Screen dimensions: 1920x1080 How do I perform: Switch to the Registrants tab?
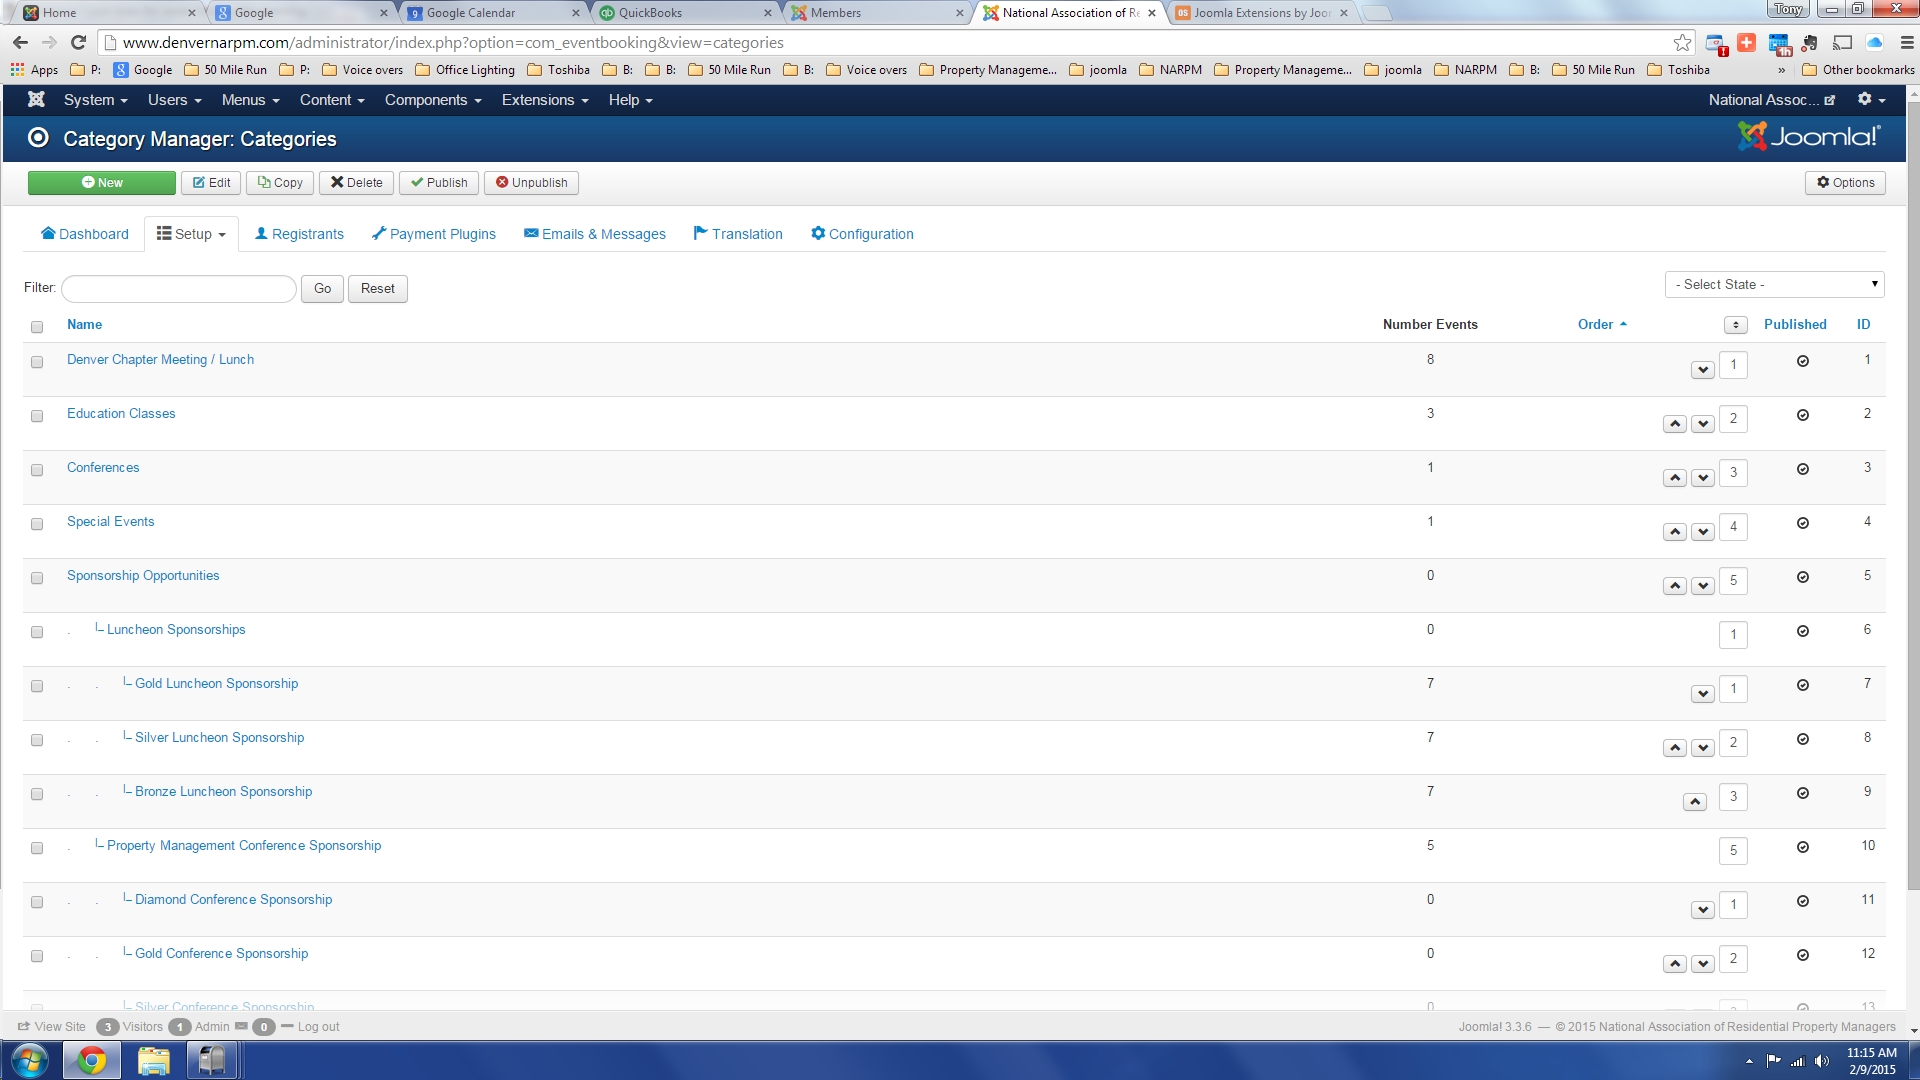(x=299, y=234)
